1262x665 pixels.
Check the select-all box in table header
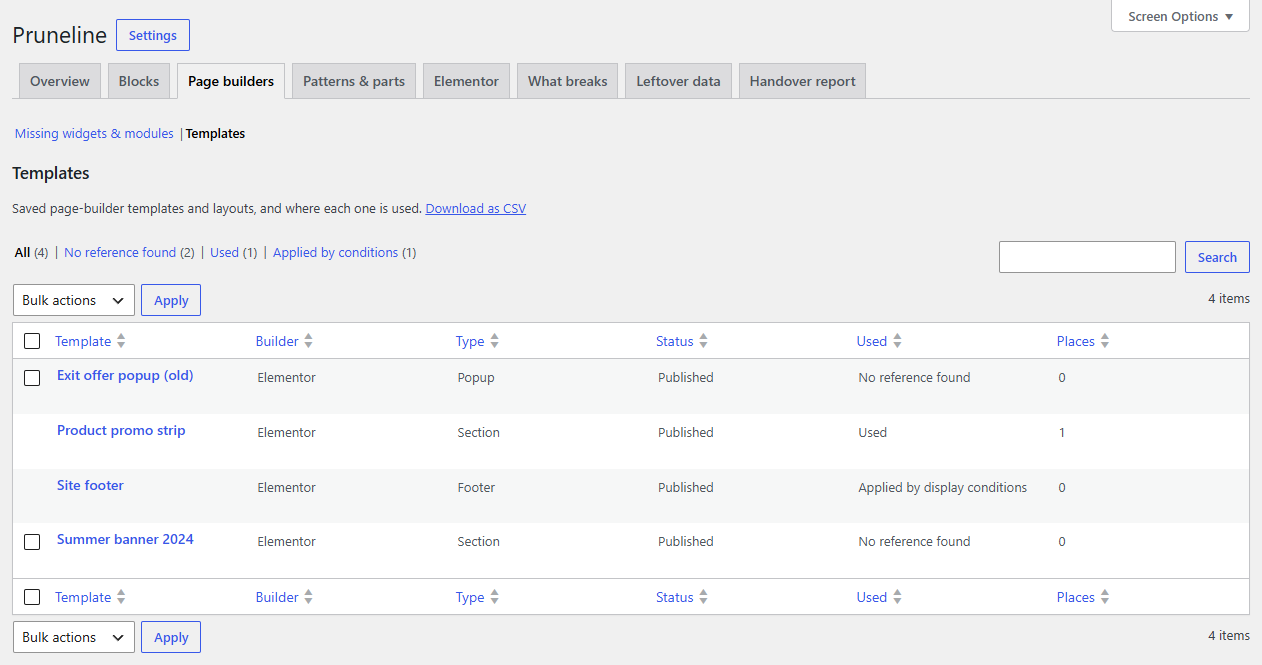click(32, 341)
